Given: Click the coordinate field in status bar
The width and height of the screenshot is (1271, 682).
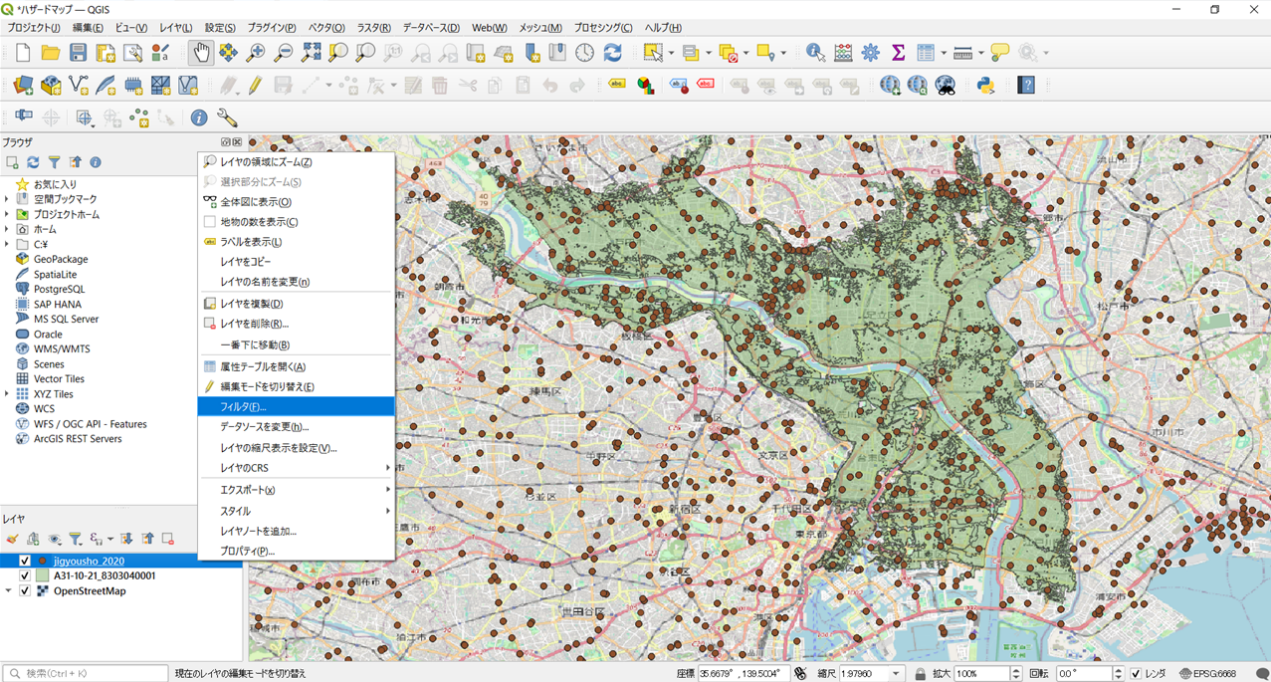Looking at the screenshot, I should click(744, 674).
